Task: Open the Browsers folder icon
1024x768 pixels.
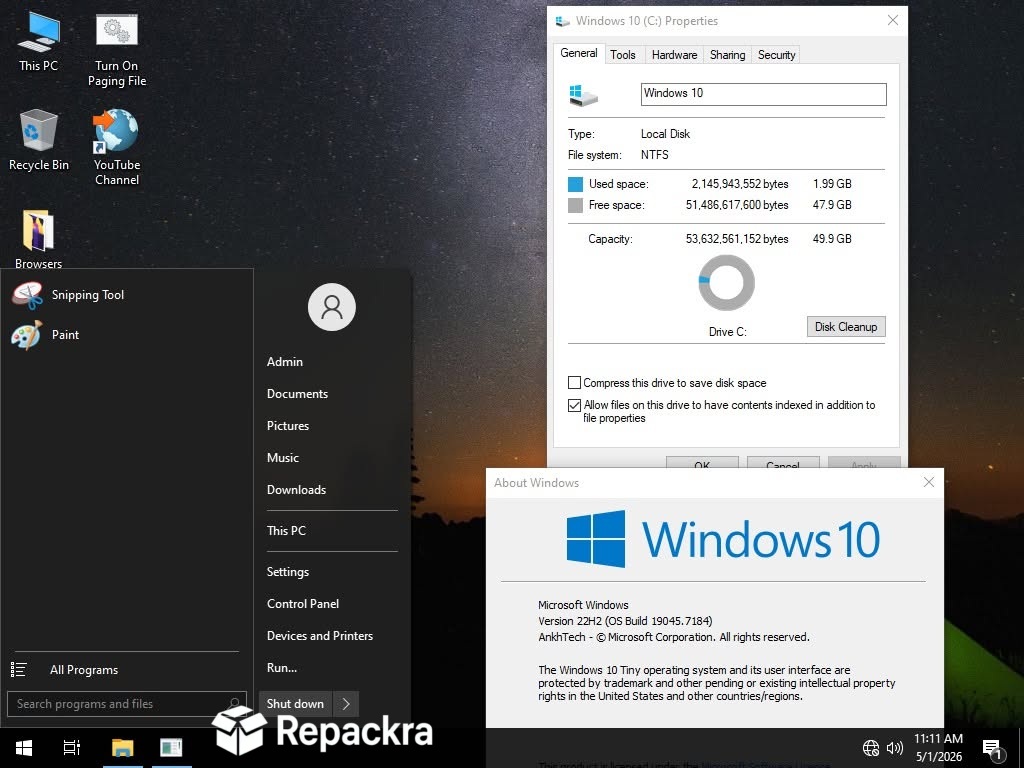Action: pos(39,238)
